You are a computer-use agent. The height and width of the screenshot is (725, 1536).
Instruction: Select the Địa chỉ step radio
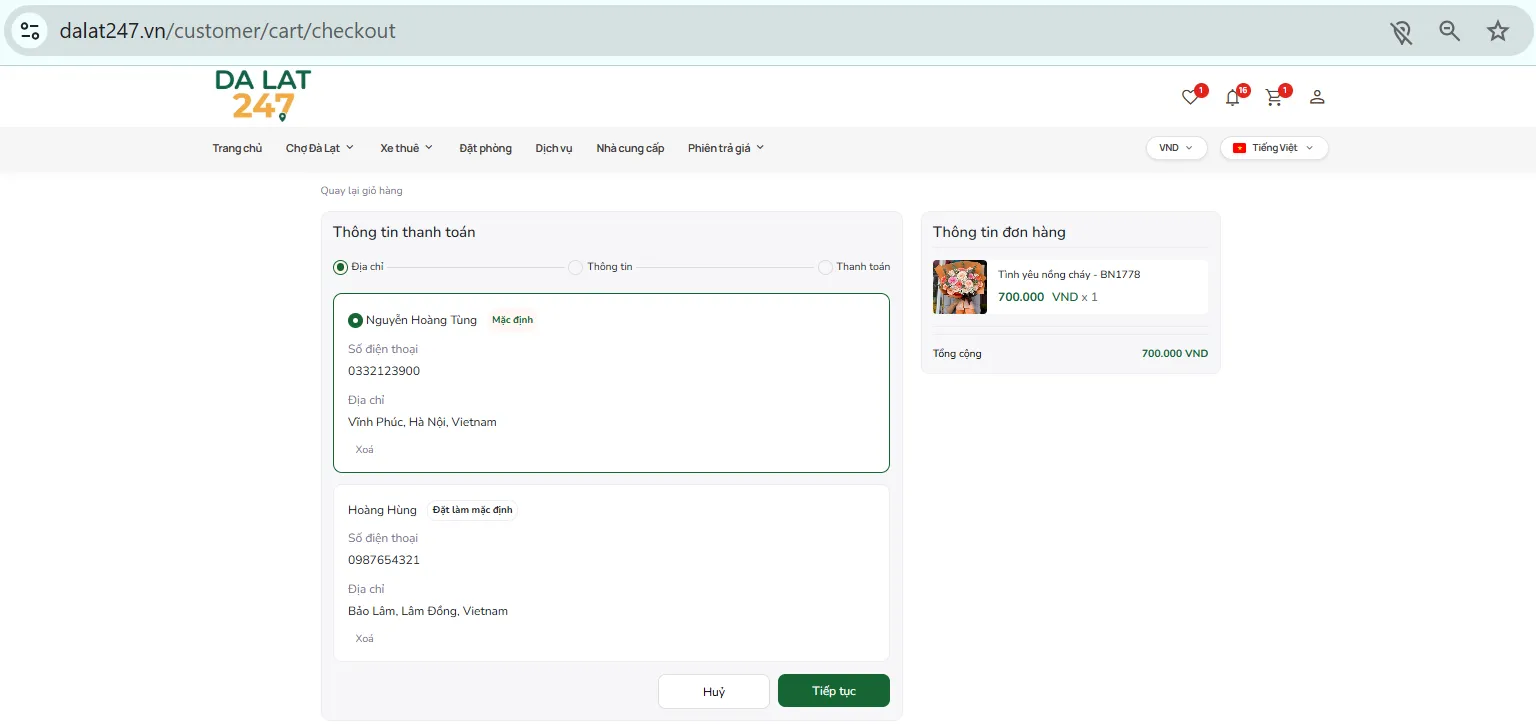coord(340,268)
